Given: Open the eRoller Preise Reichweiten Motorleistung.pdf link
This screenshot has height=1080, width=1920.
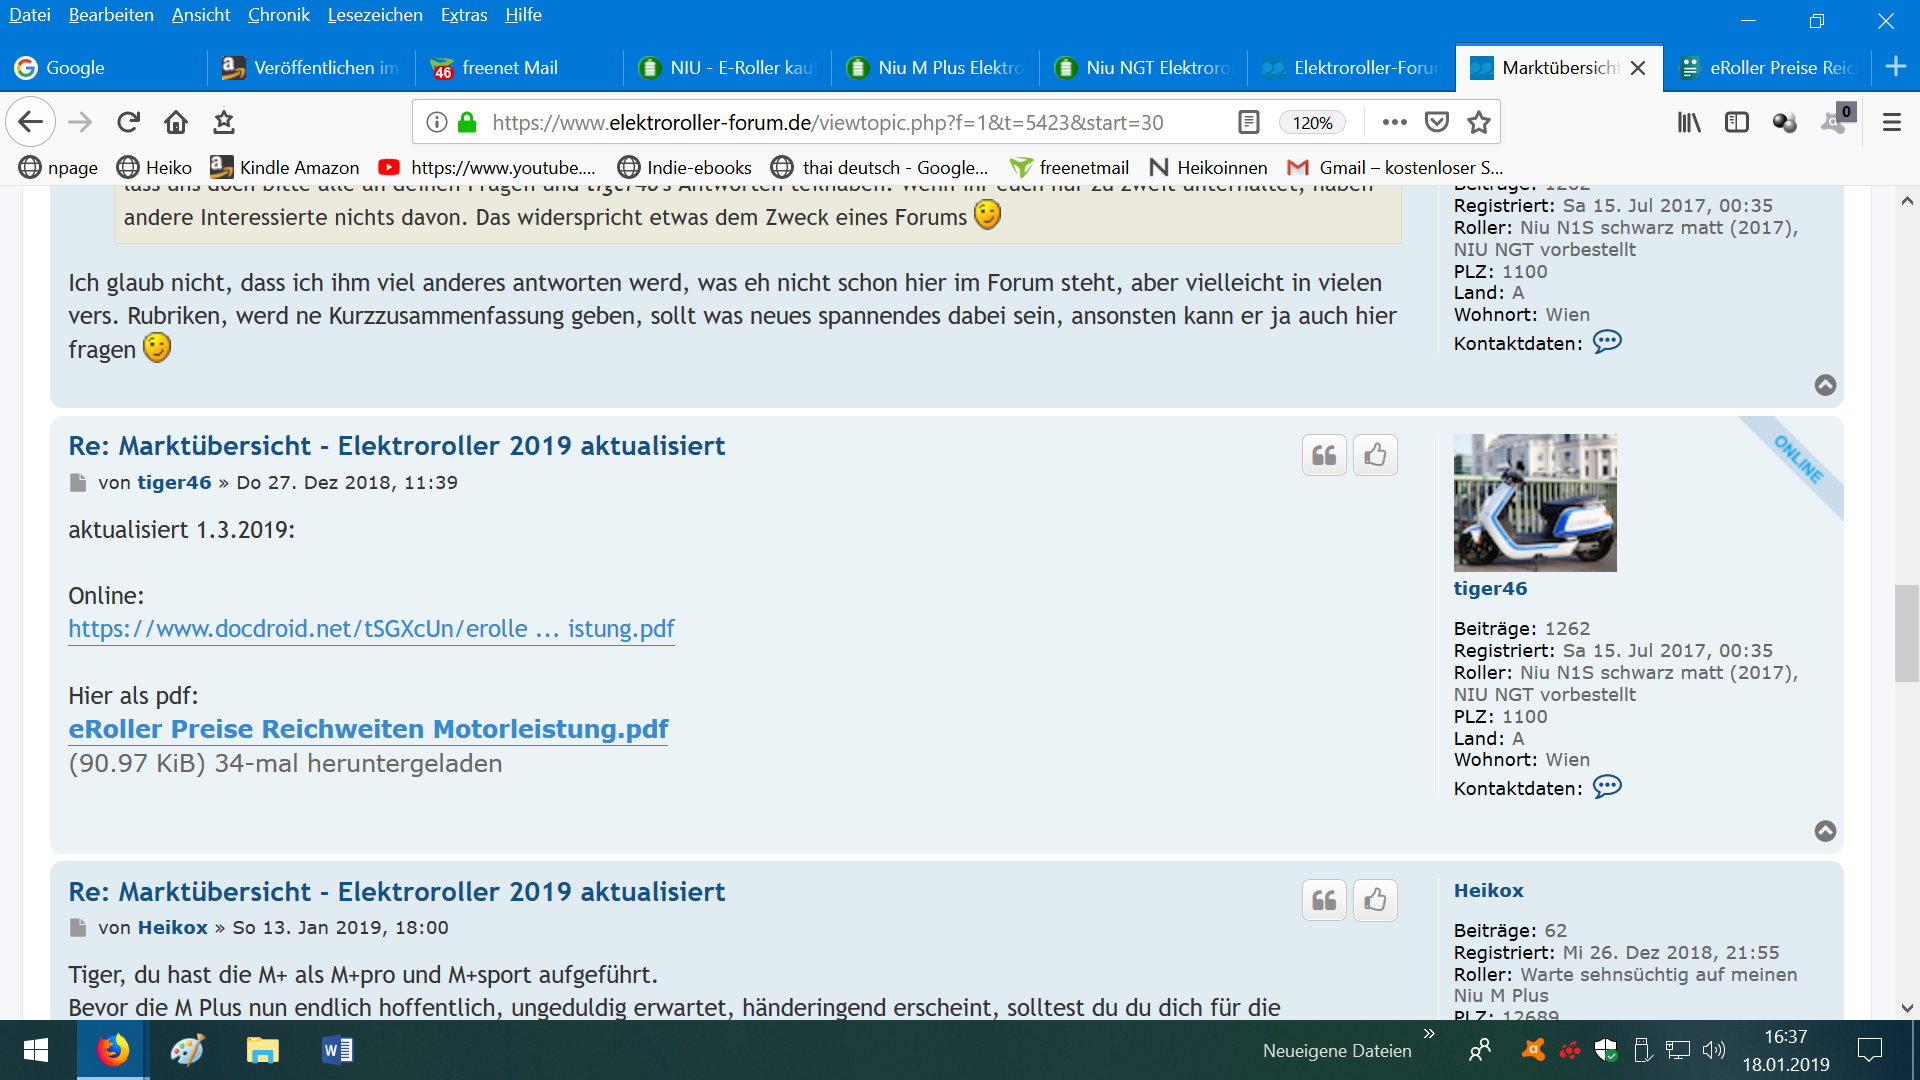Looking at the screenshot, I should click(368, 729).
